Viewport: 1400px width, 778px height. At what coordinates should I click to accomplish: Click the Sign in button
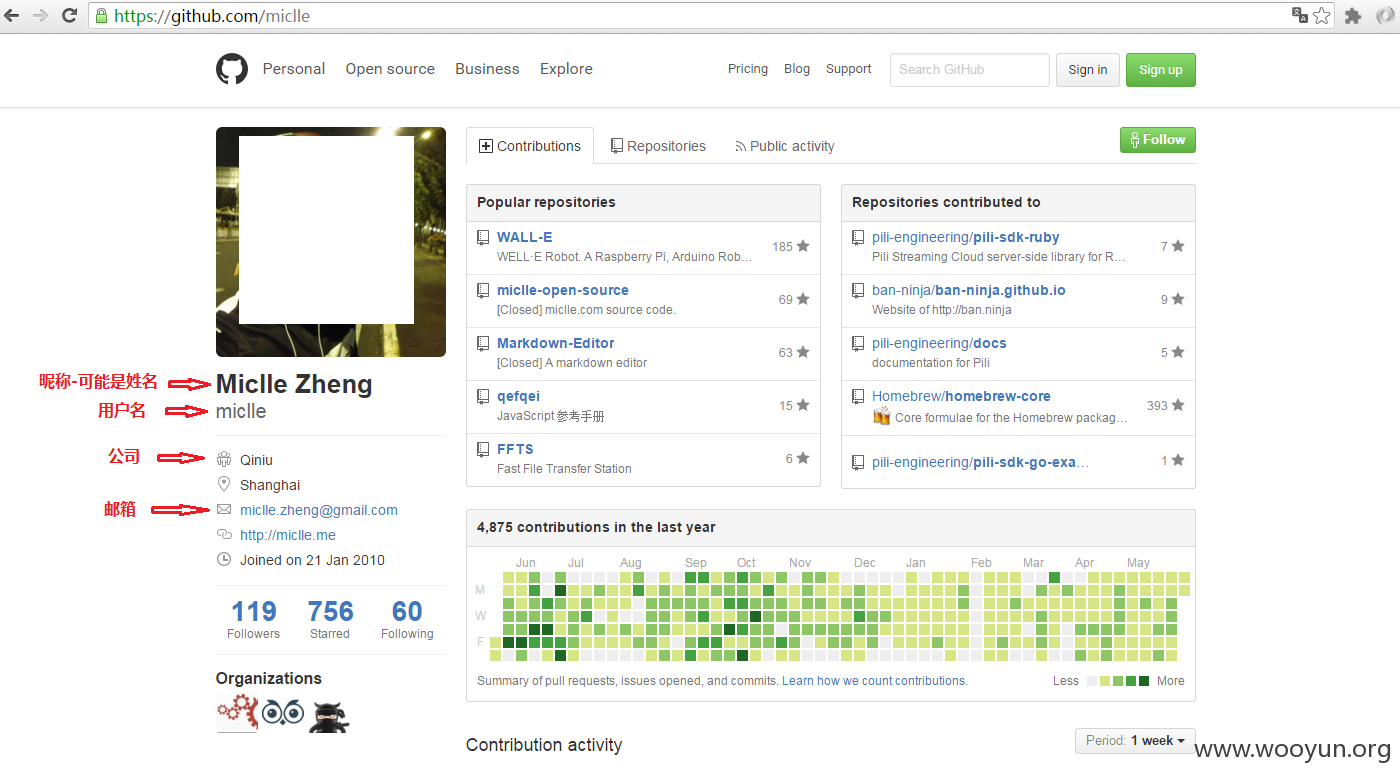(1088, 70)
